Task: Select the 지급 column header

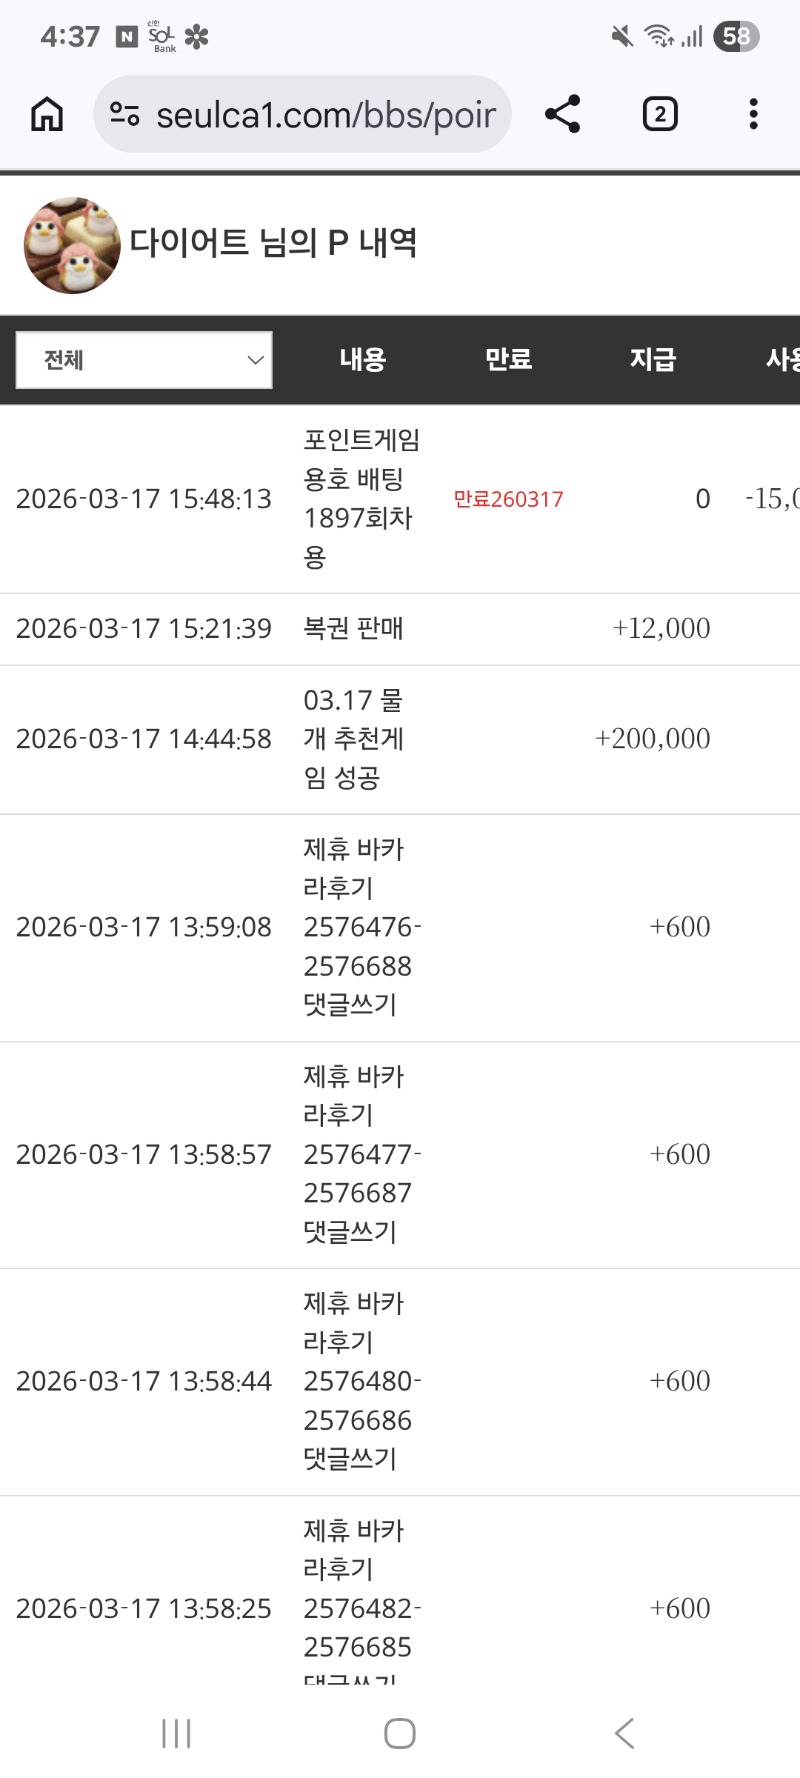Action: point(652,360)
